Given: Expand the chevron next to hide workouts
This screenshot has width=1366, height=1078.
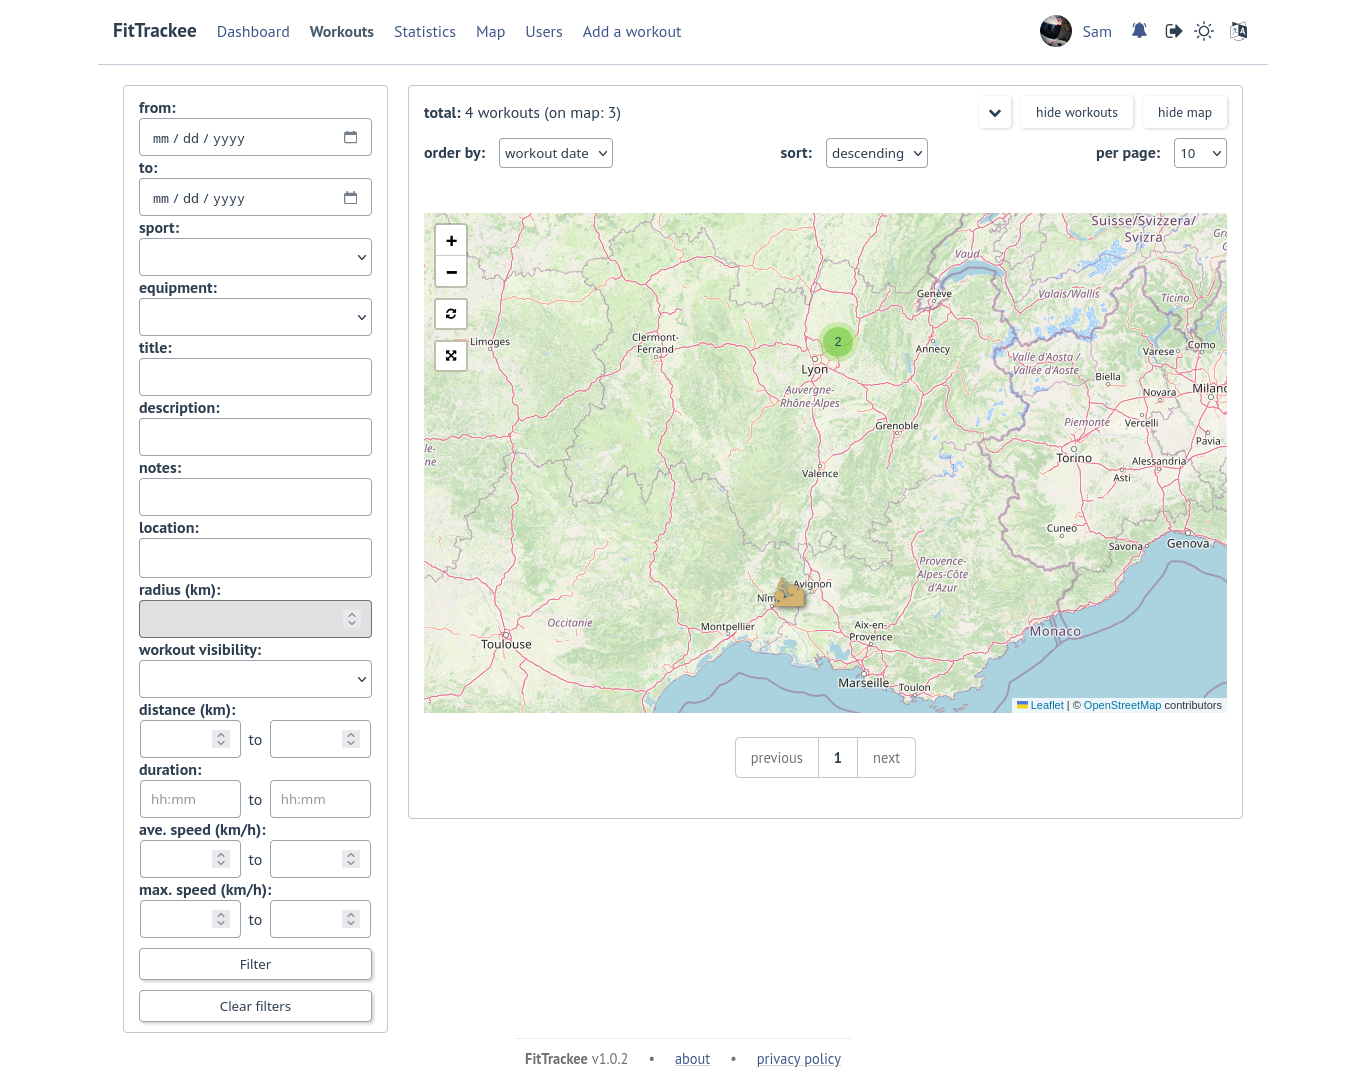Looking at the screenshot, I should [995, 113].
